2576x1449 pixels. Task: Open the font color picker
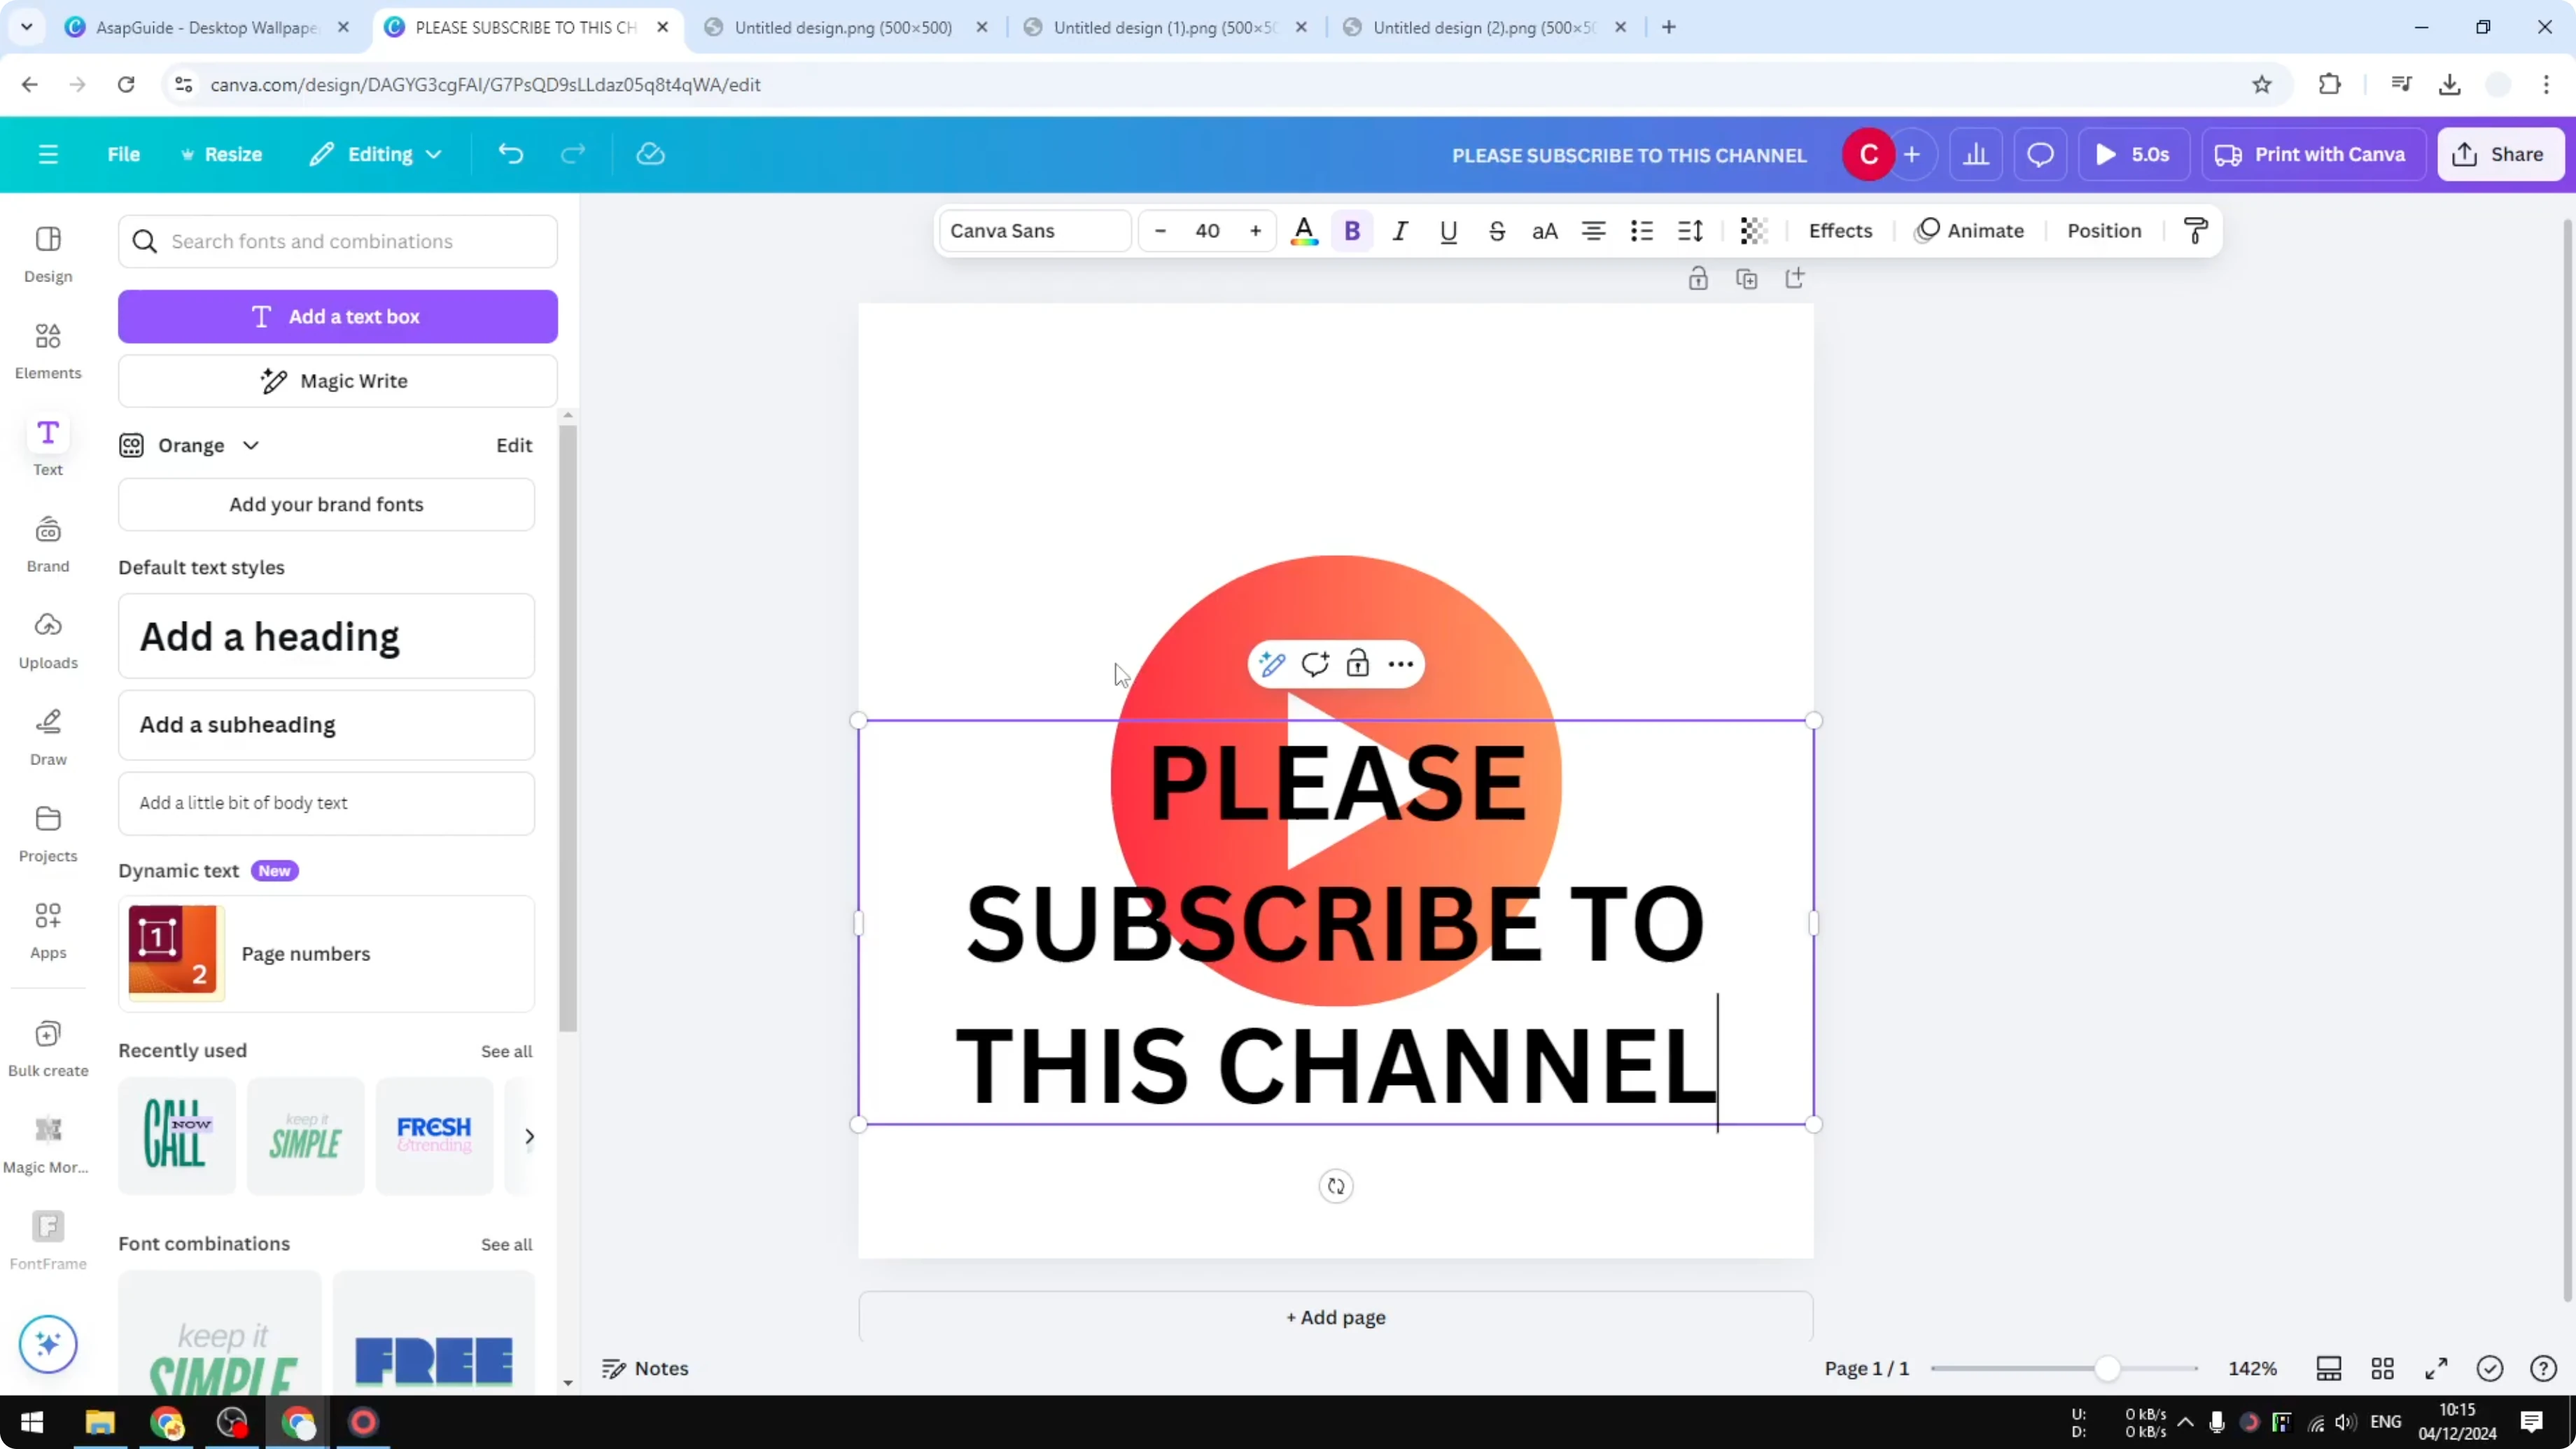[1304, 231]
